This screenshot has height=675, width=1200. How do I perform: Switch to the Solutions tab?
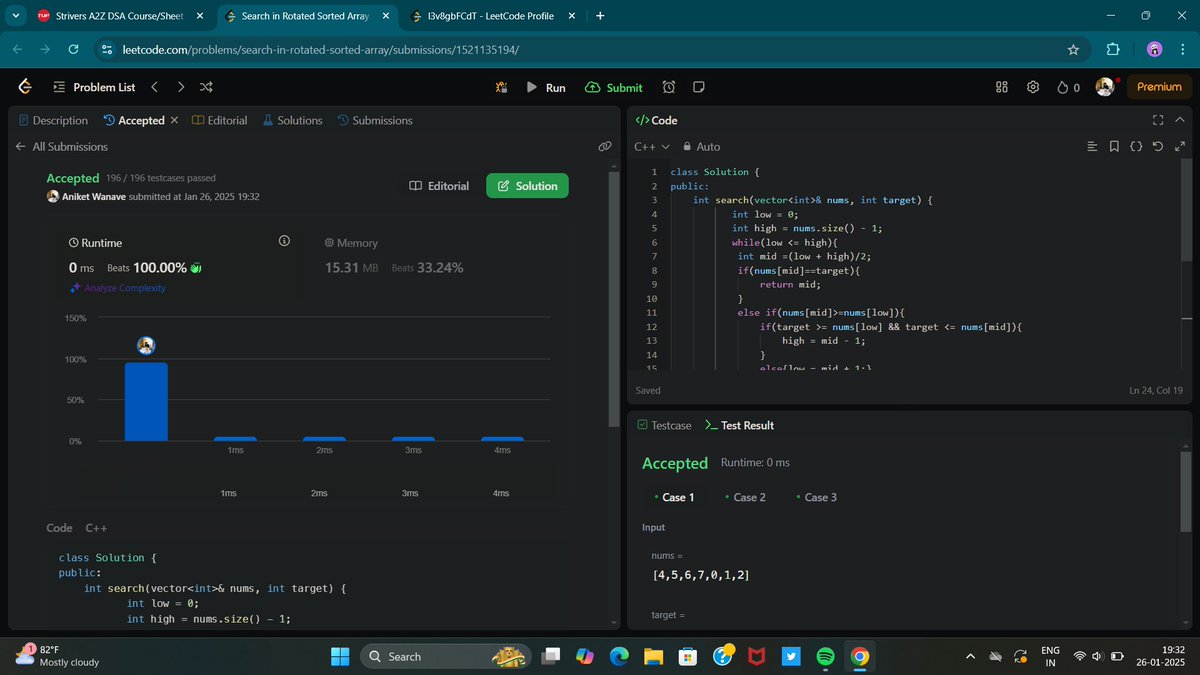(x=292, y=120)
